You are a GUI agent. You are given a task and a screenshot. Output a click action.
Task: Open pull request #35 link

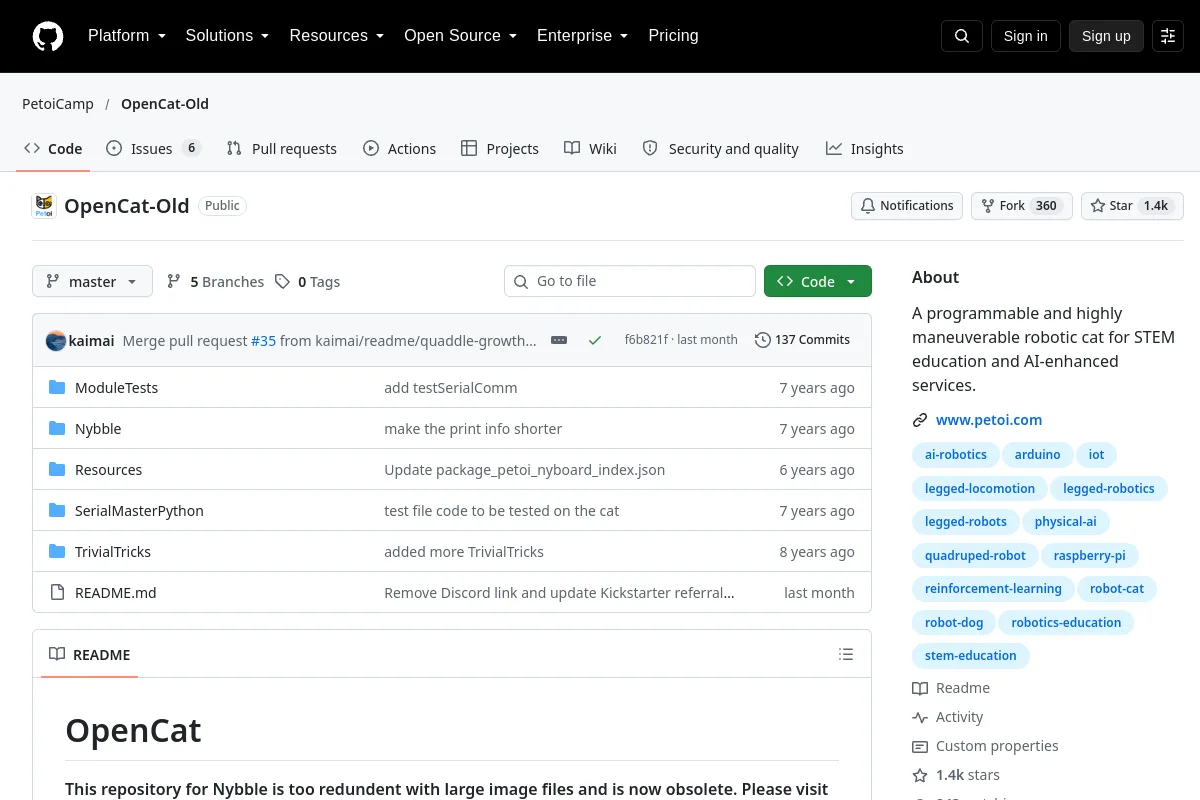pyautogui.click(x=263, y=340)
